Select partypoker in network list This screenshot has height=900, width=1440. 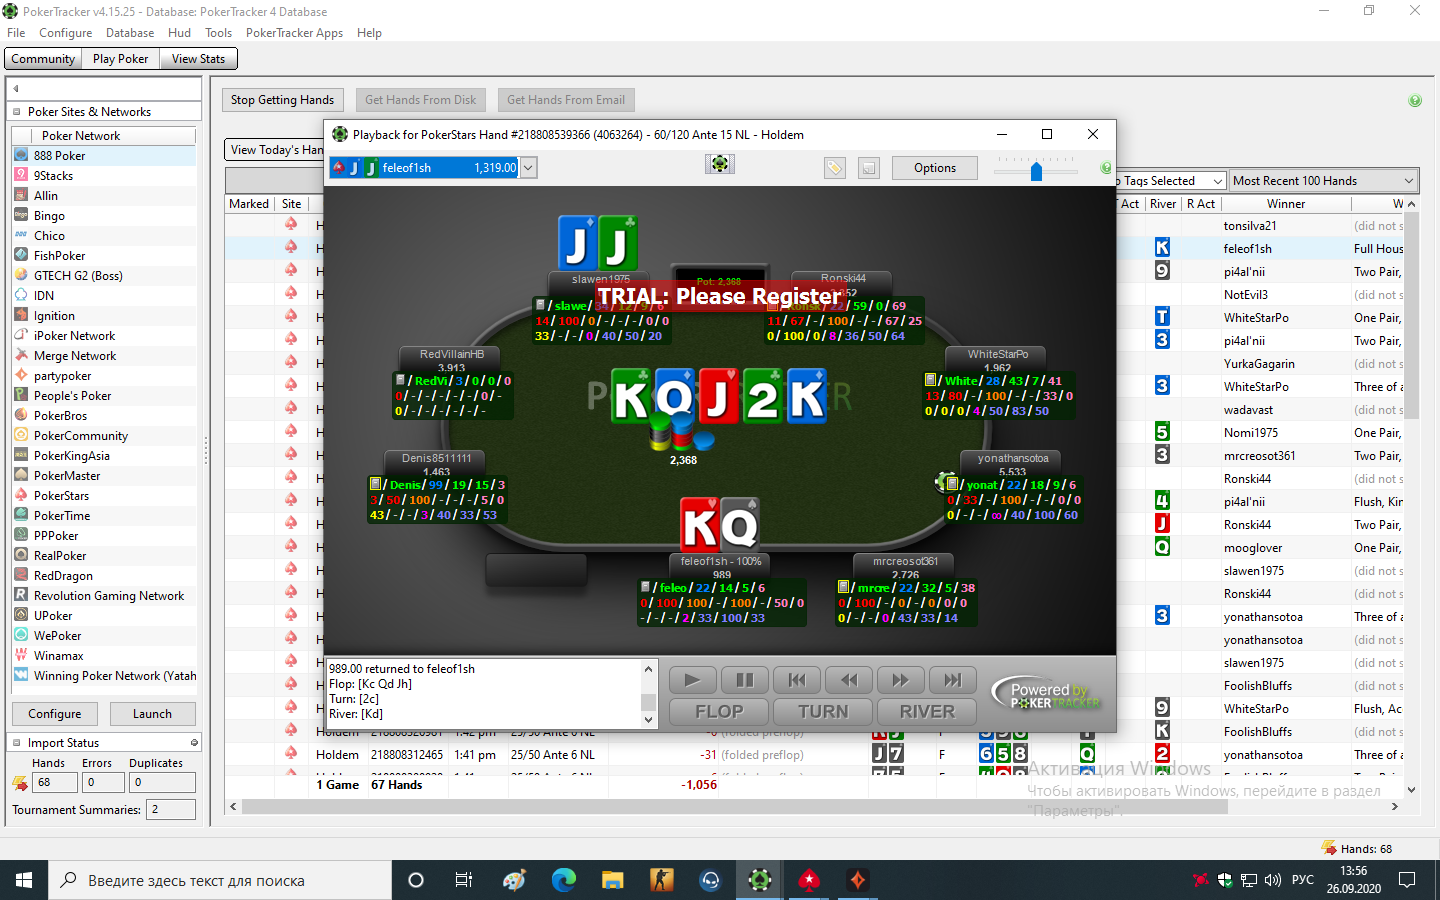pos(104,376)
